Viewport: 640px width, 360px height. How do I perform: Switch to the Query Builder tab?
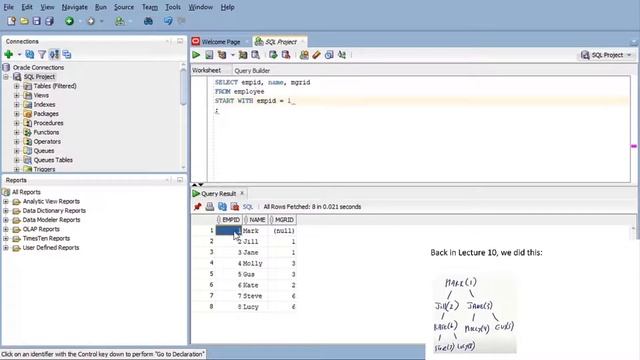coord(252,71)
